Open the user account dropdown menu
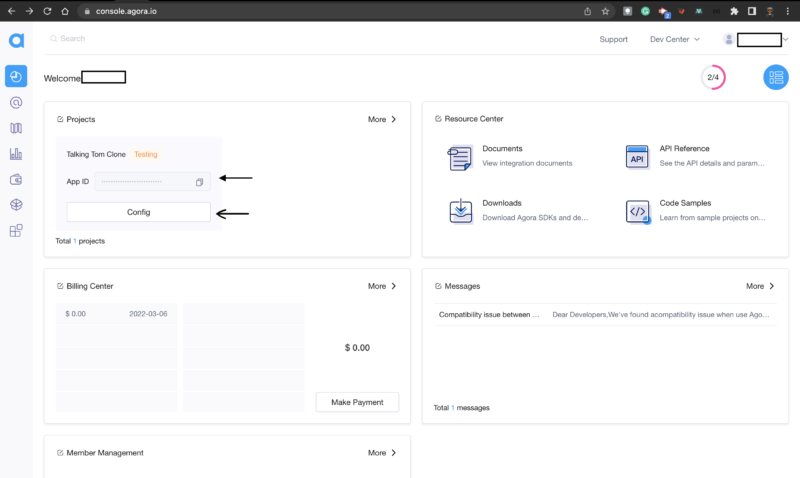This screenshot has height=478, width=800. coord(757,40)
